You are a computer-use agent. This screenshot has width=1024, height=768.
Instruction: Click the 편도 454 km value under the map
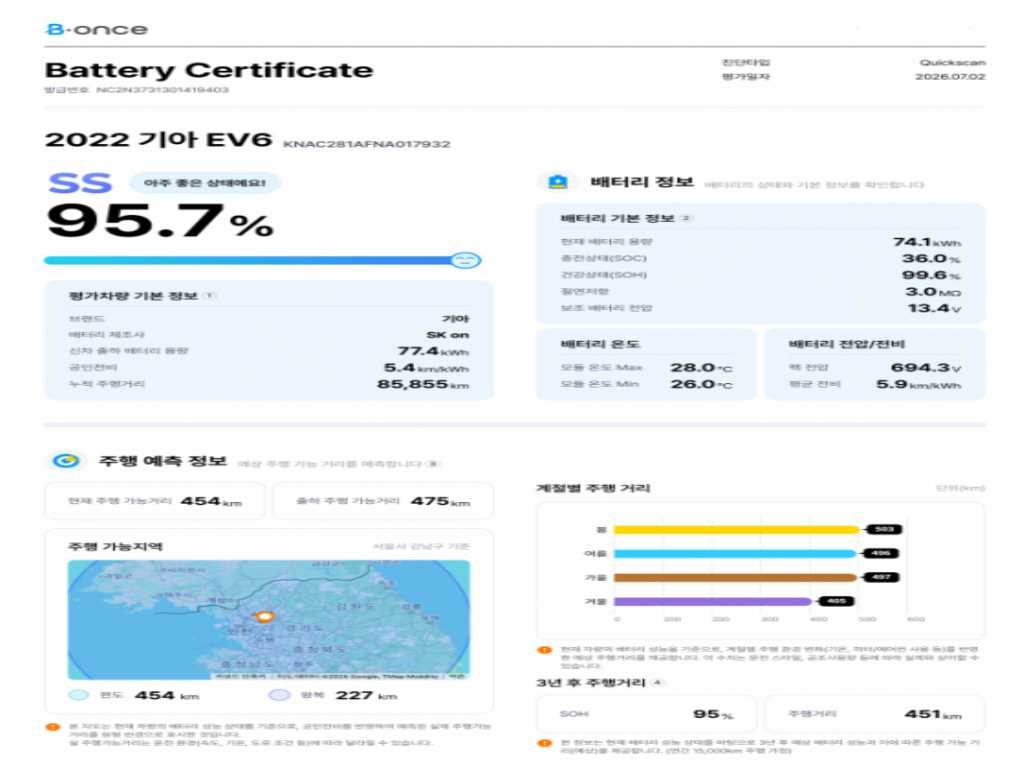[167, 696]
